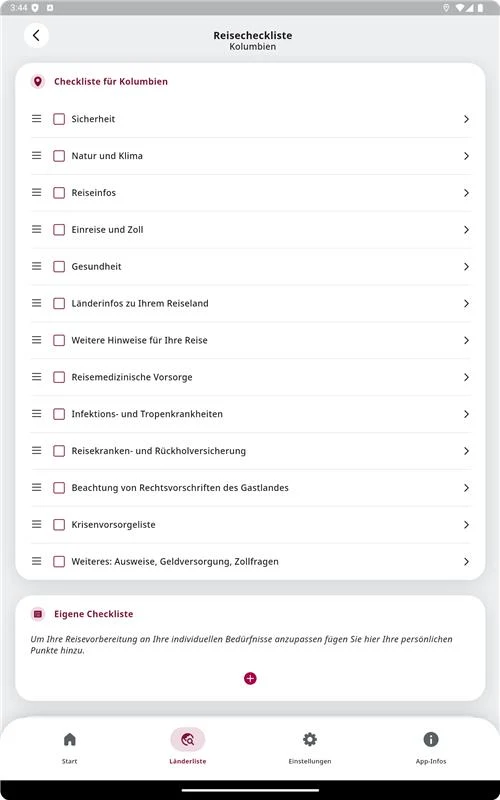The width and height of the screenshot is (500, 800).
Task: Open Reiseinfos details with its arrow
Action: click(x=466, y=193)
